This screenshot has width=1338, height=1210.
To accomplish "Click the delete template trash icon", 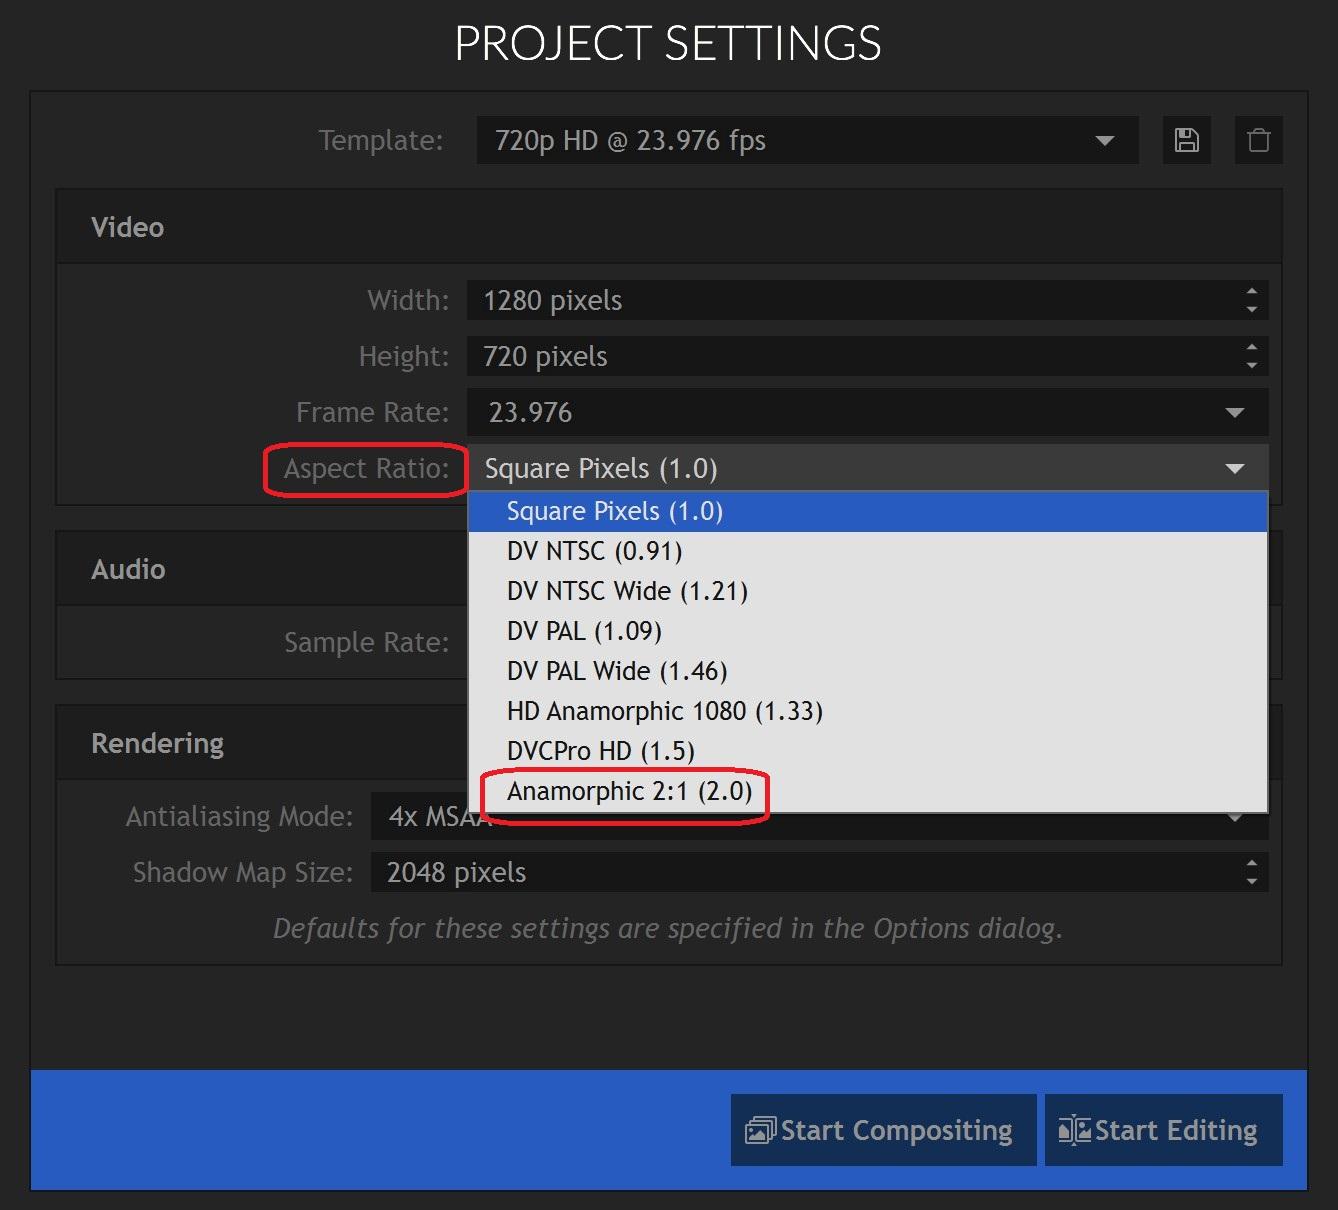I will (1258, 140).
